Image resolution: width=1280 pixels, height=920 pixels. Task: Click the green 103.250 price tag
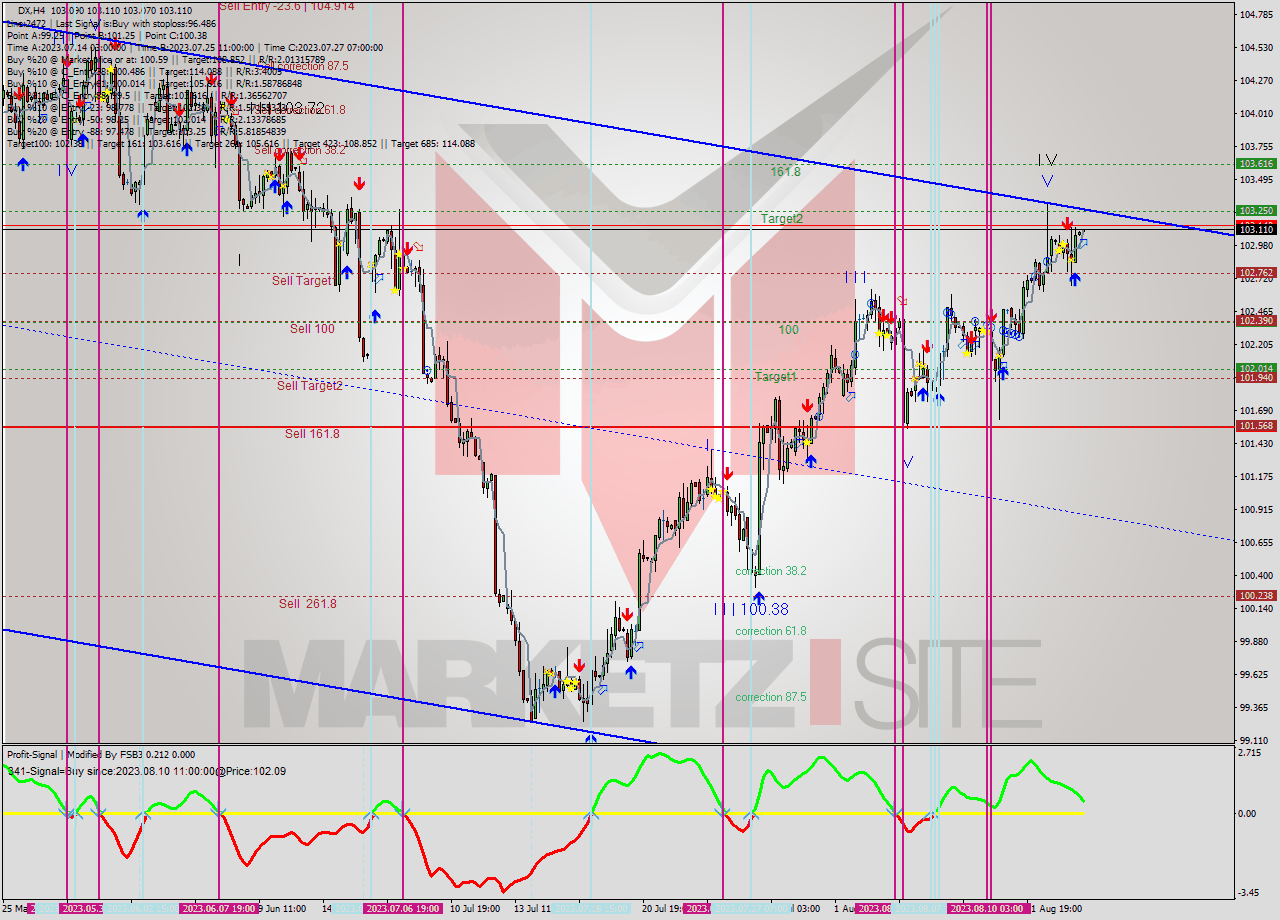pos(1256,211)
